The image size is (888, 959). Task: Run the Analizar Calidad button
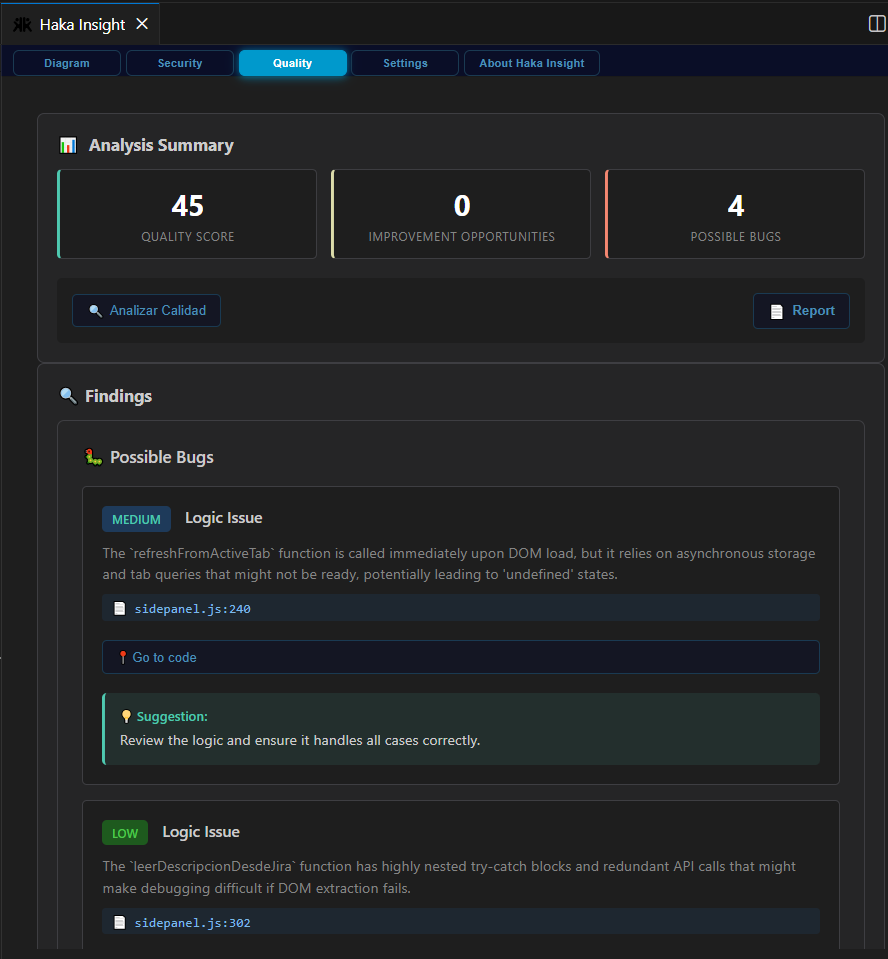tap(146, 311)
